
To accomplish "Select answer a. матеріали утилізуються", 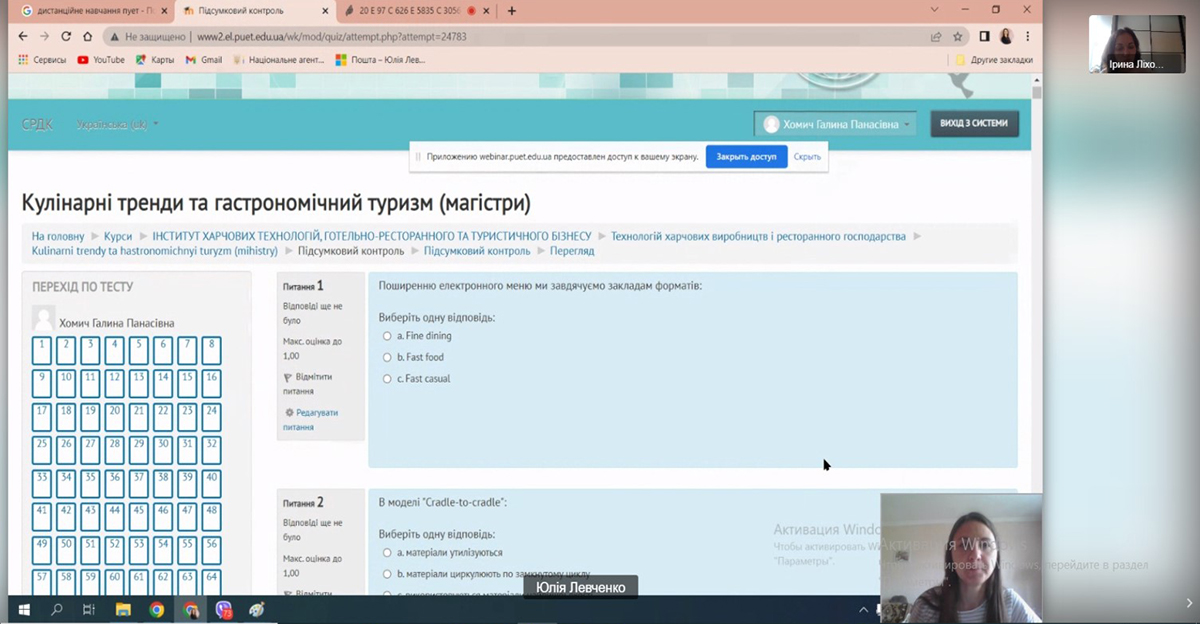I will pyautogui.click(x=388, y=552).
